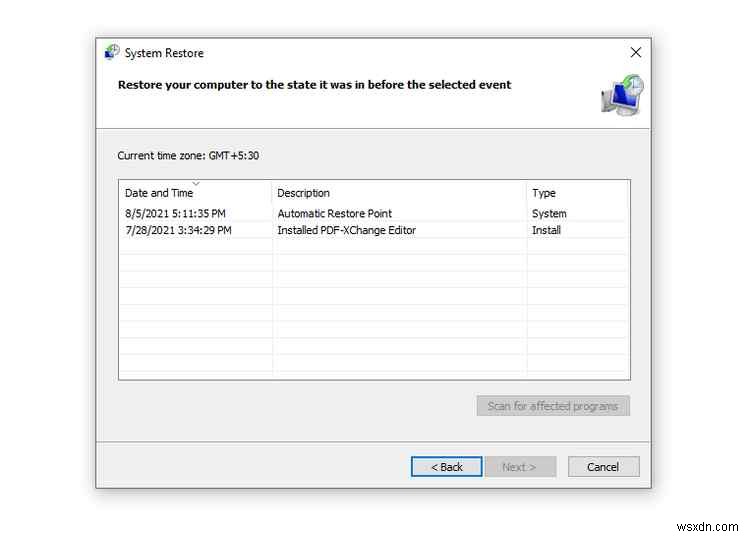Image resolution: width=750 pixels, height=537 pixels.
Task: Click the System type cell
Action: (x=549, y=213)
